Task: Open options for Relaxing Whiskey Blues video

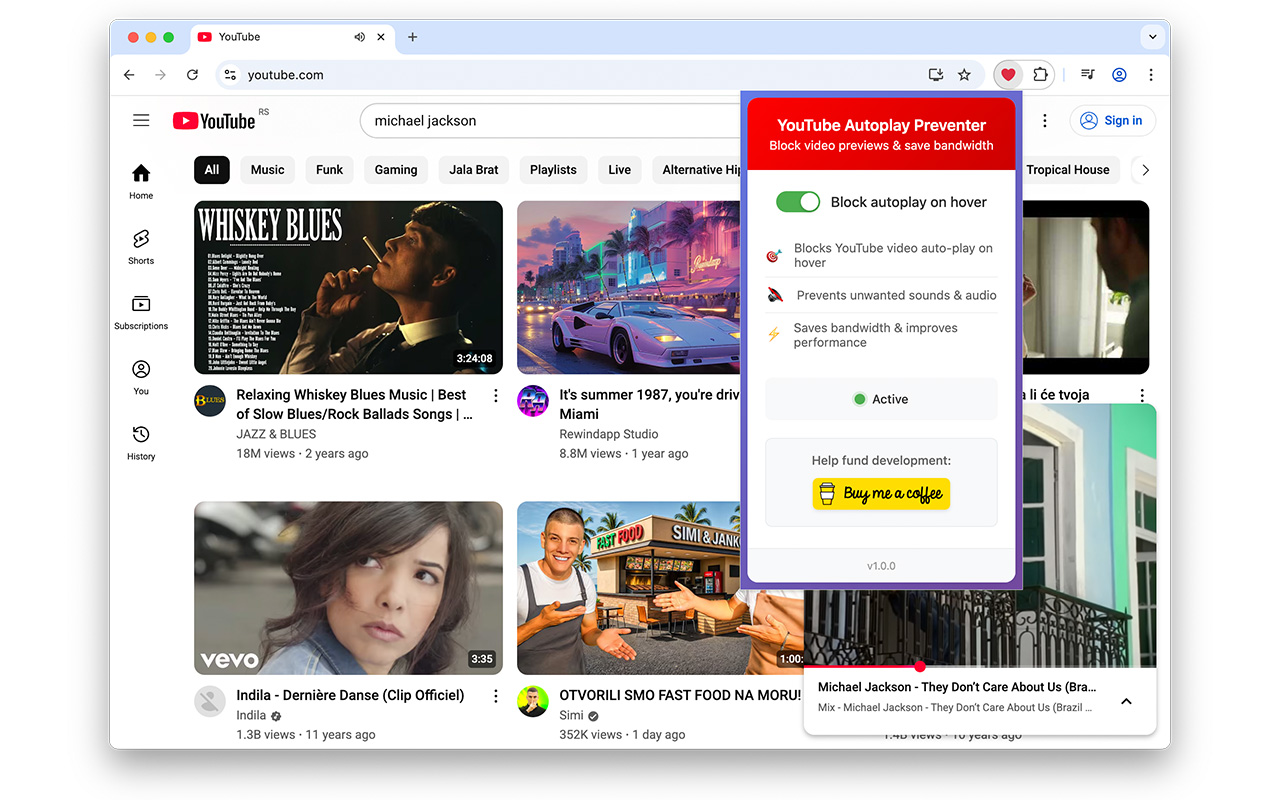Action: [495, 396]
